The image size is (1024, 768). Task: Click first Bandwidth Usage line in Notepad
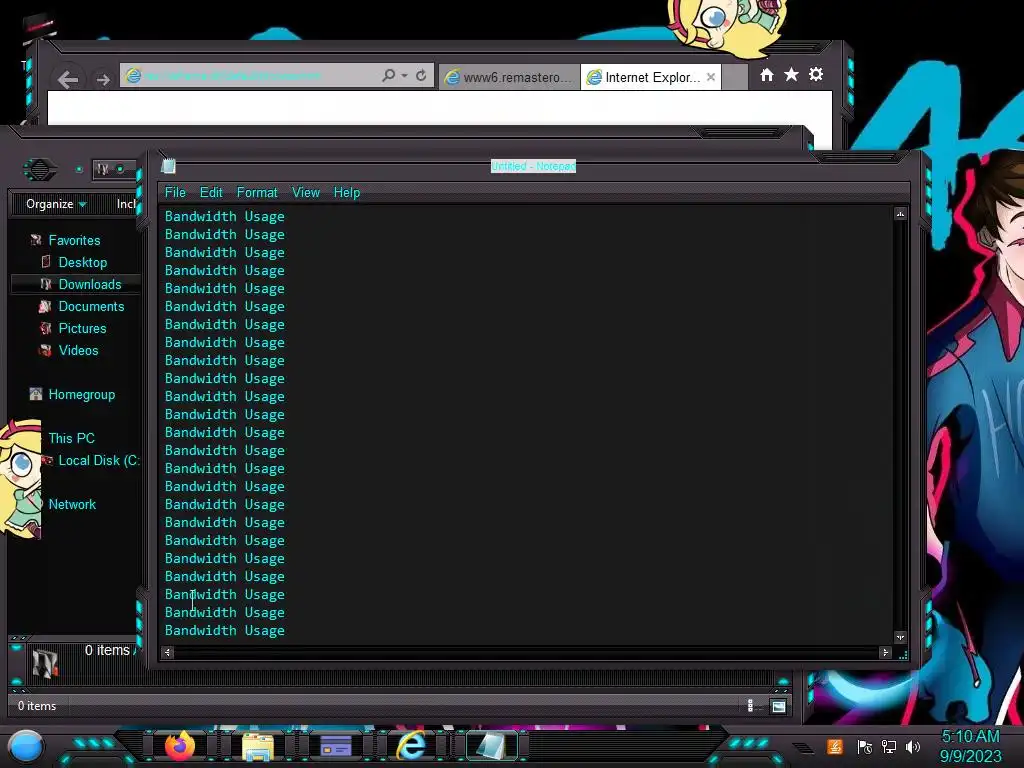pos(225,216)
